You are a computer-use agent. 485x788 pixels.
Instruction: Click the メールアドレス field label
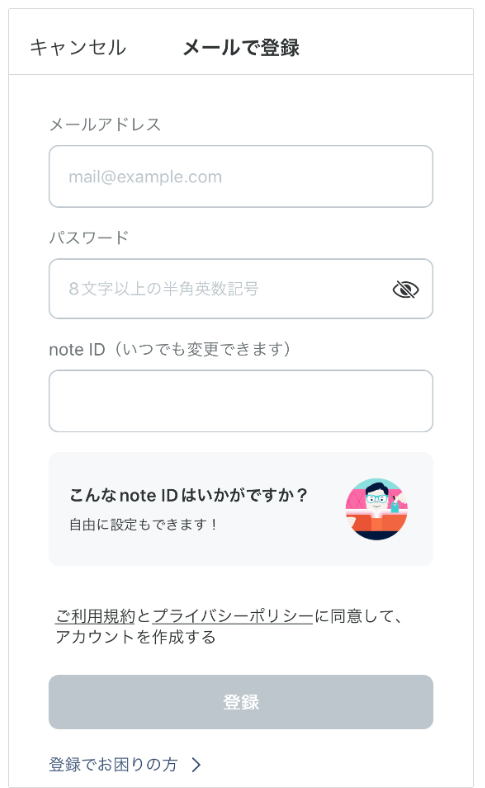[105, 124]
